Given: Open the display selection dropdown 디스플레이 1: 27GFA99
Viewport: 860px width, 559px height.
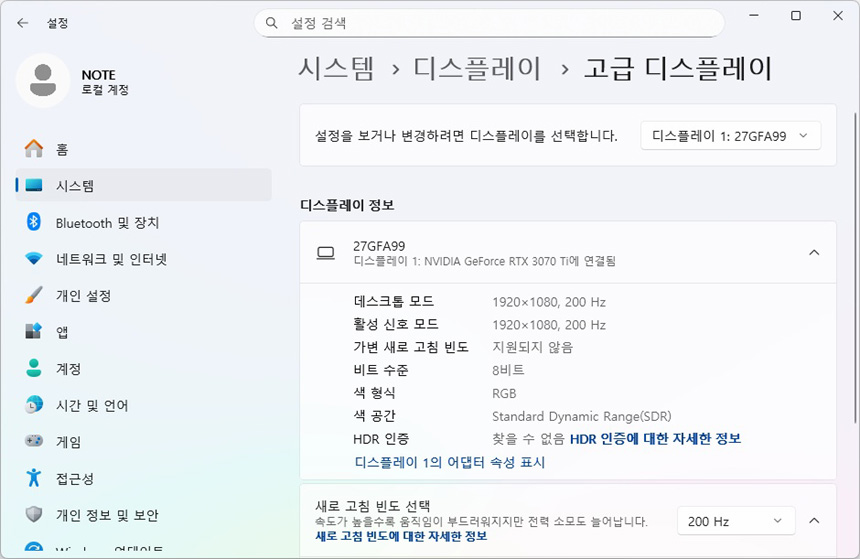Looking at the screenshot, I should (730, 136).
